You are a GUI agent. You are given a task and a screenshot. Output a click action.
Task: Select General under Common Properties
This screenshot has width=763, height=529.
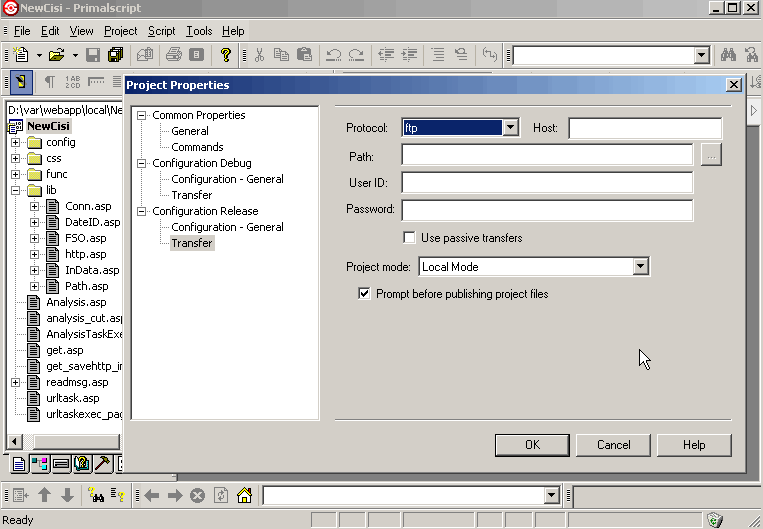pos(190,131)
